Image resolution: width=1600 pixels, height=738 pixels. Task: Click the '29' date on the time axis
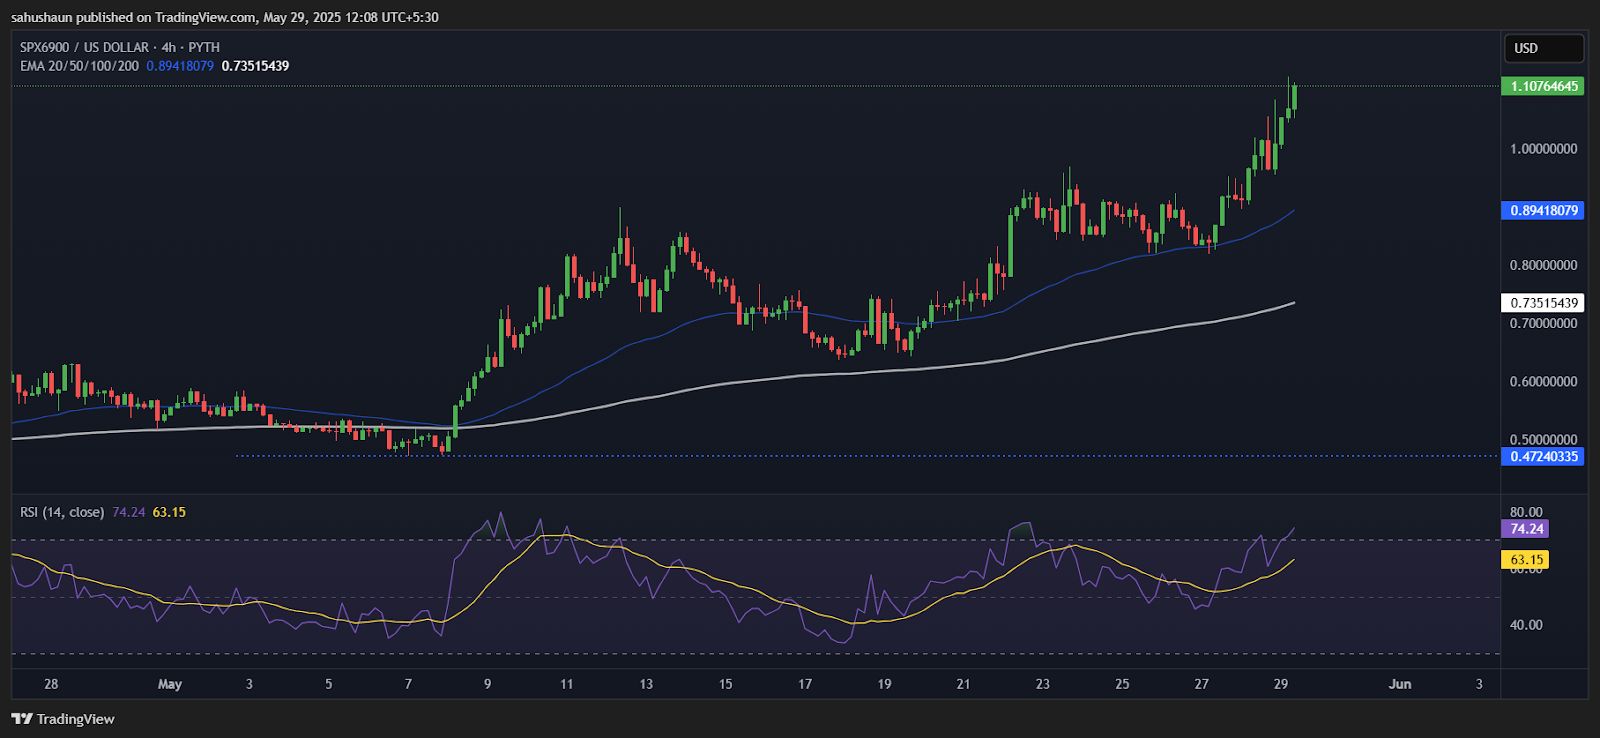click(x=1280, y=684)
